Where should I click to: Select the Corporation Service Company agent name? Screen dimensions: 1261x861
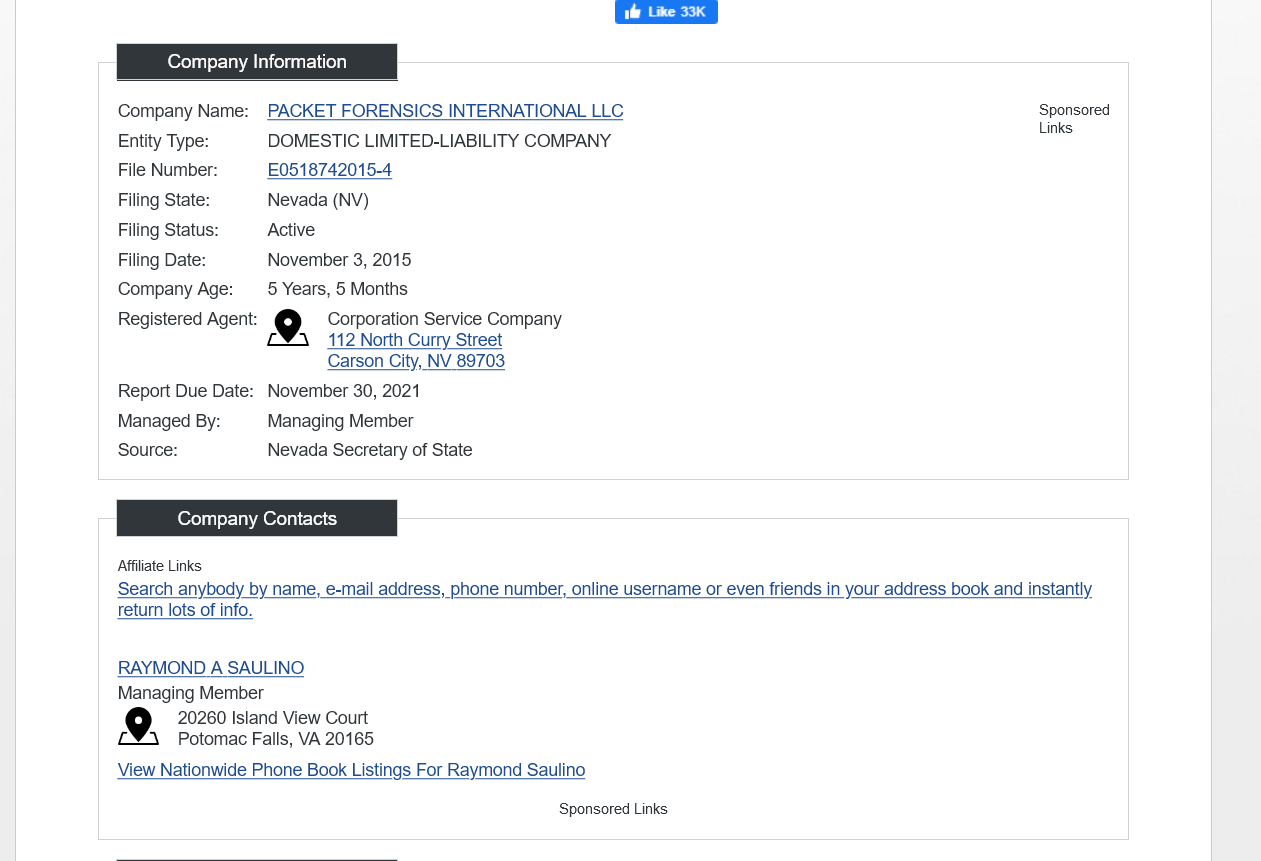pos(444,319)
